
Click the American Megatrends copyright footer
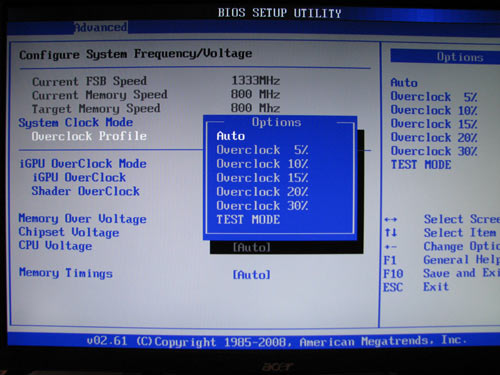tap(277, 341)
